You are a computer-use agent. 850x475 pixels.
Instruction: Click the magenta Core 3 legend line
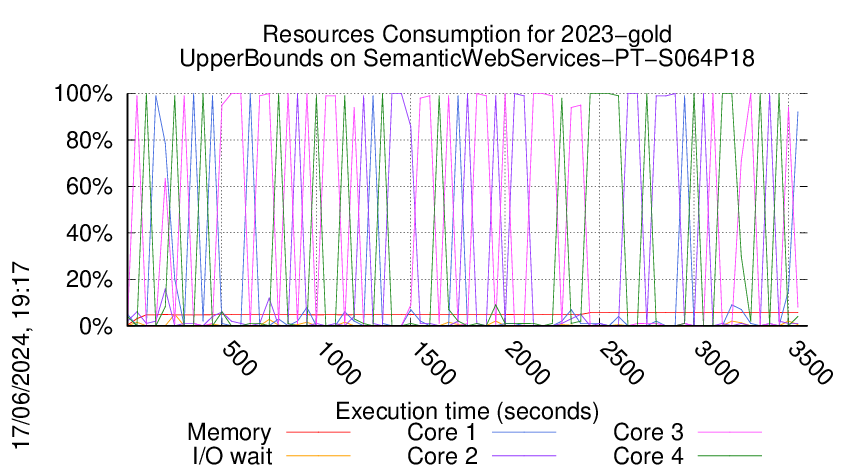coord(730,433)
